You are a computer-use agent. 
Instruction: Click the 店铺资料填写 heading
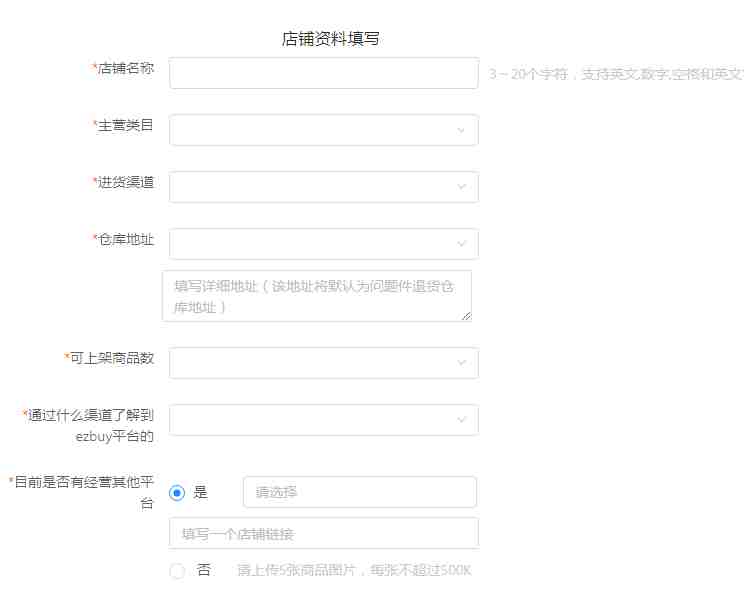point(331,39)
